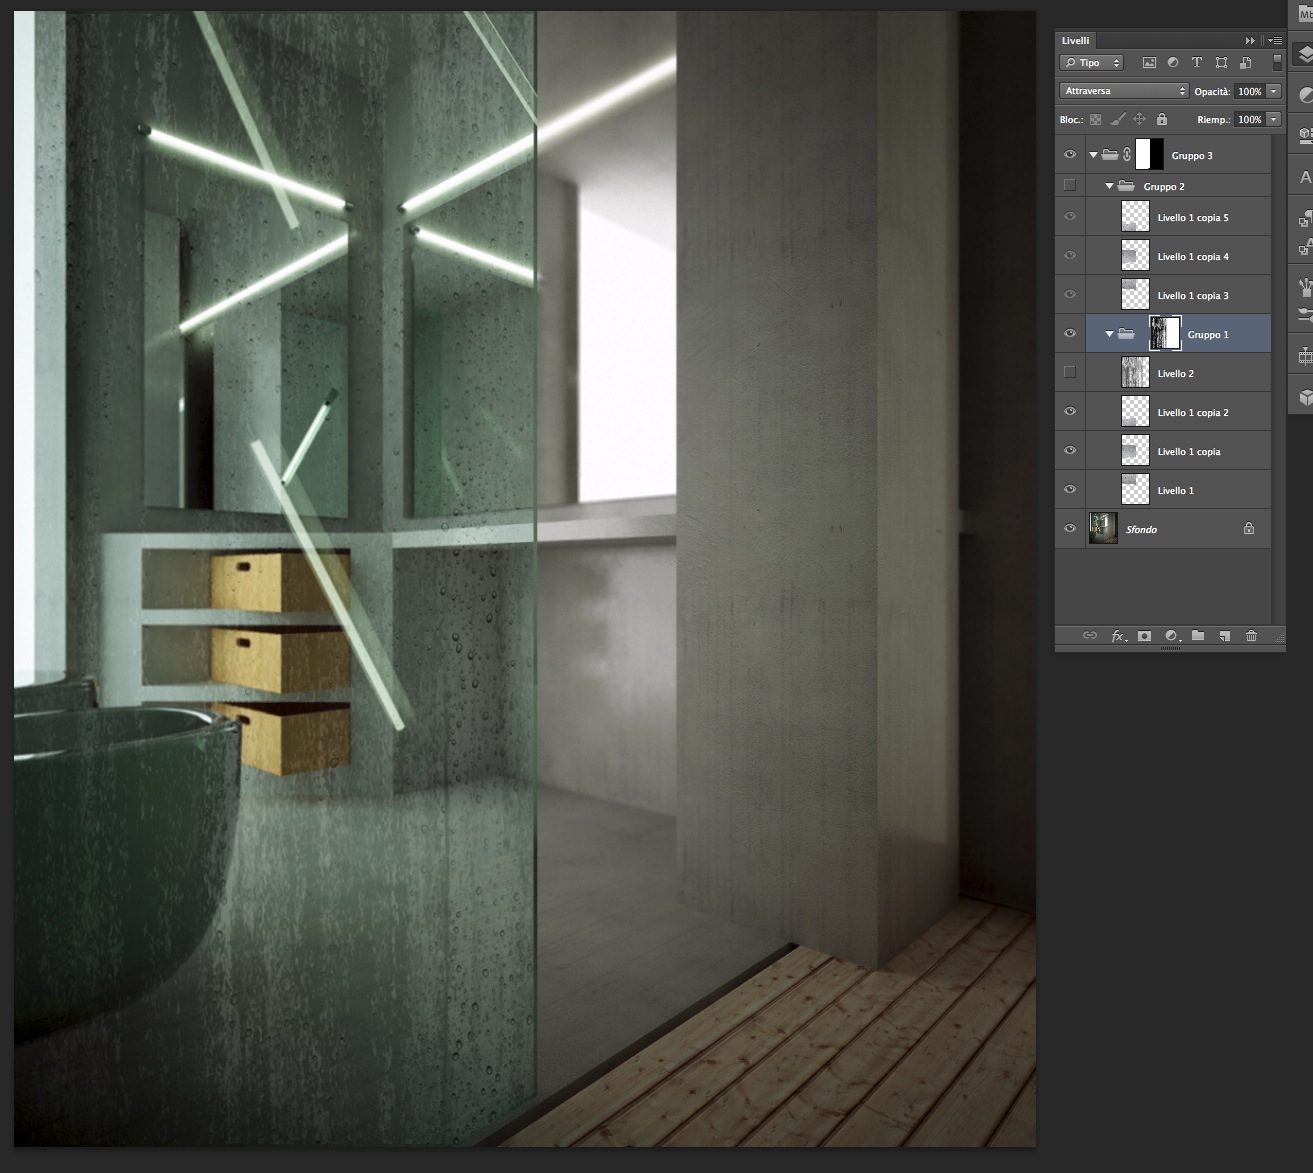Delete layer using the trash icon
1313x1173 pixels.
click(x=1251, y=636)
